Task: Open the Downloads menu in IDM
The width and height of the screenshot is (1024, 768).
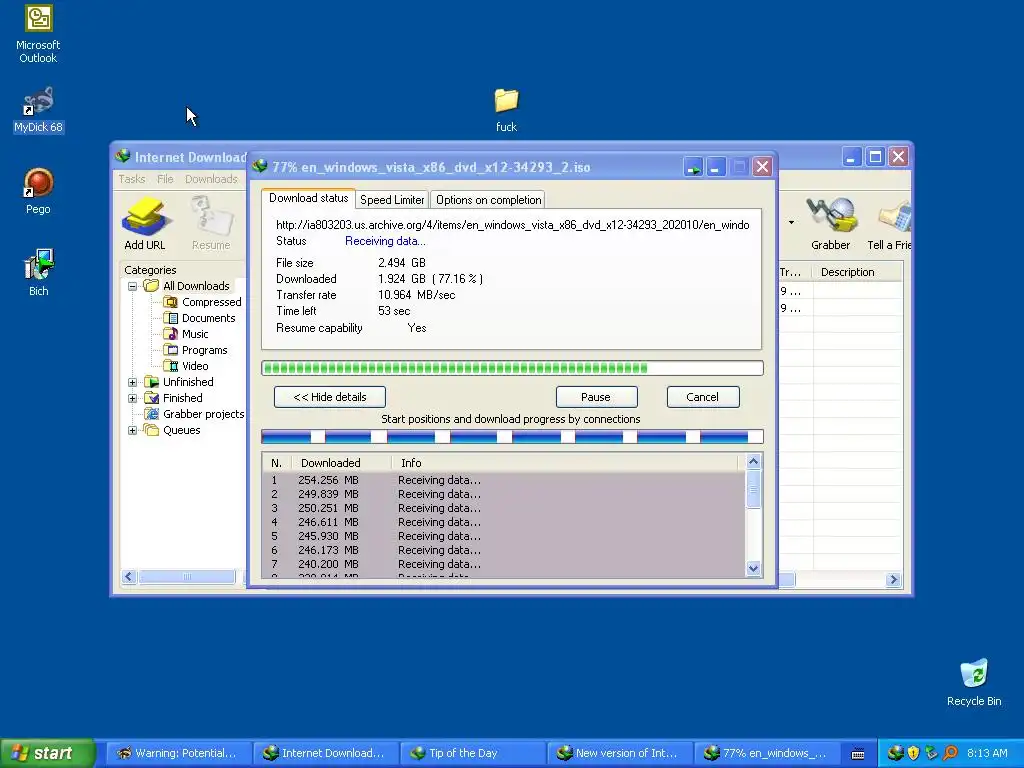Action: (x=211, y=179)
